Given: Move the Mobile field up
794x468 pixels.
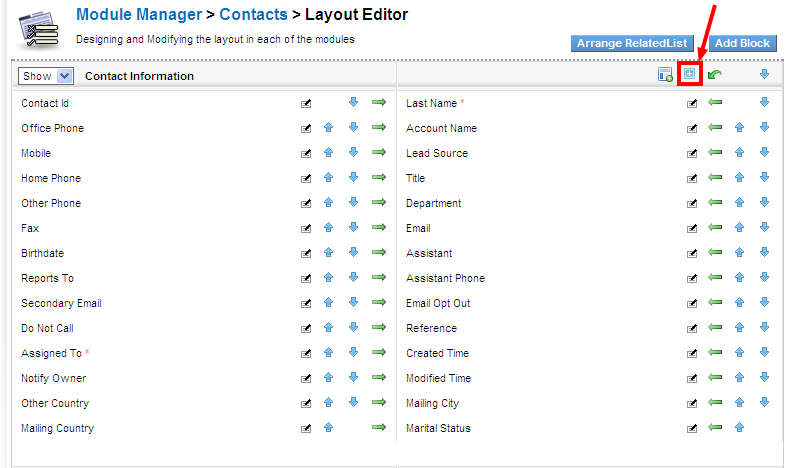Looking at the screenshot, I should click(x=328, y=153).
